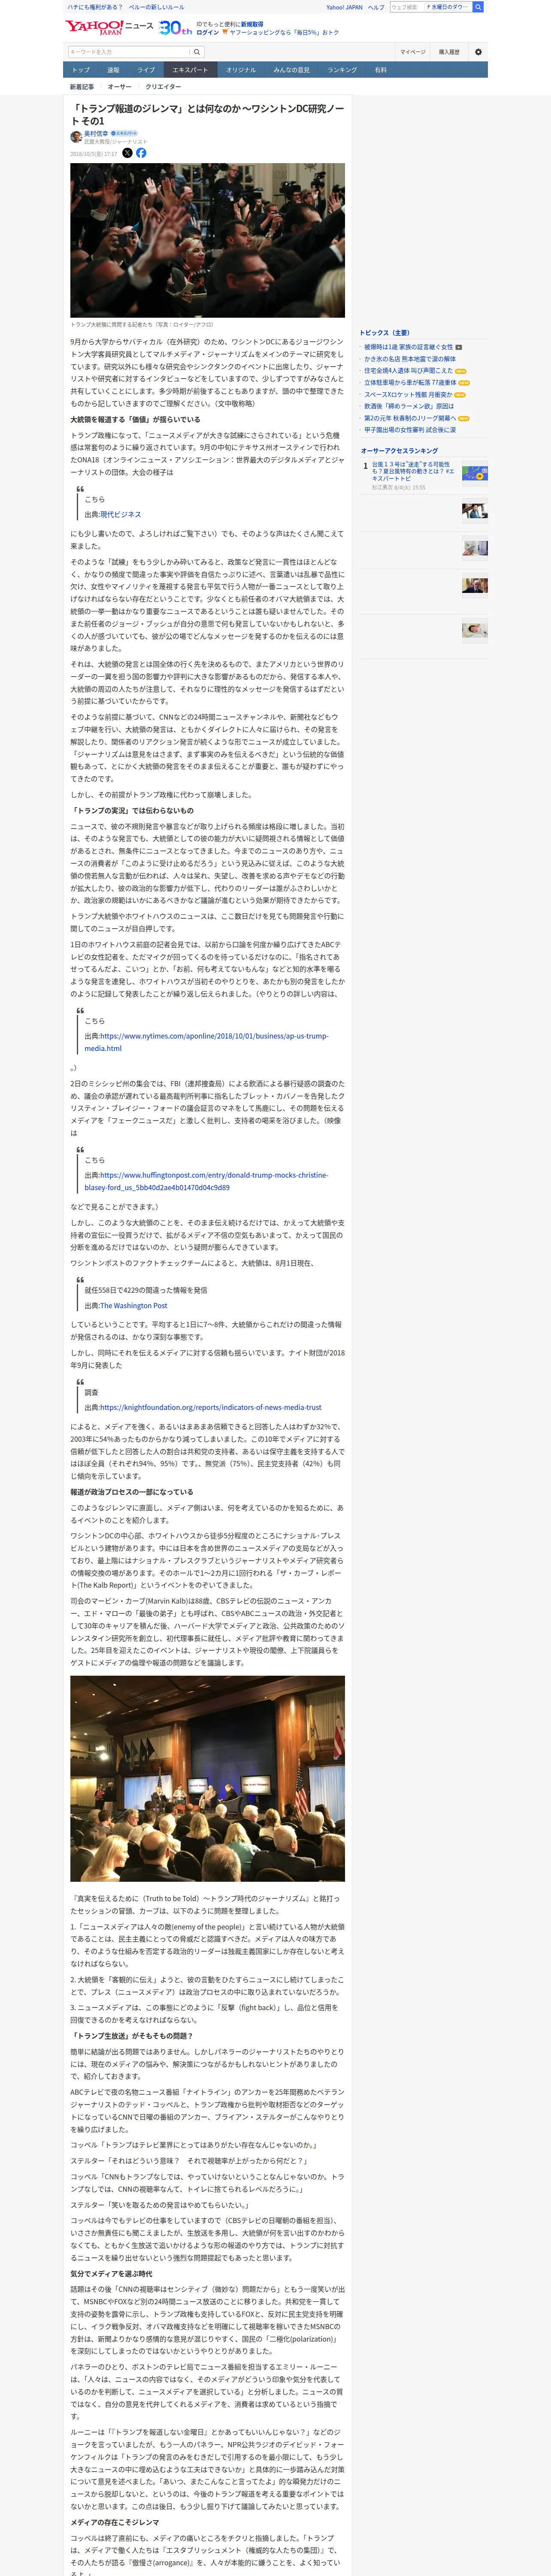Select the エキスパート tab
Image resolution: width=551 pixels, height=2576 pixels.
190,70
